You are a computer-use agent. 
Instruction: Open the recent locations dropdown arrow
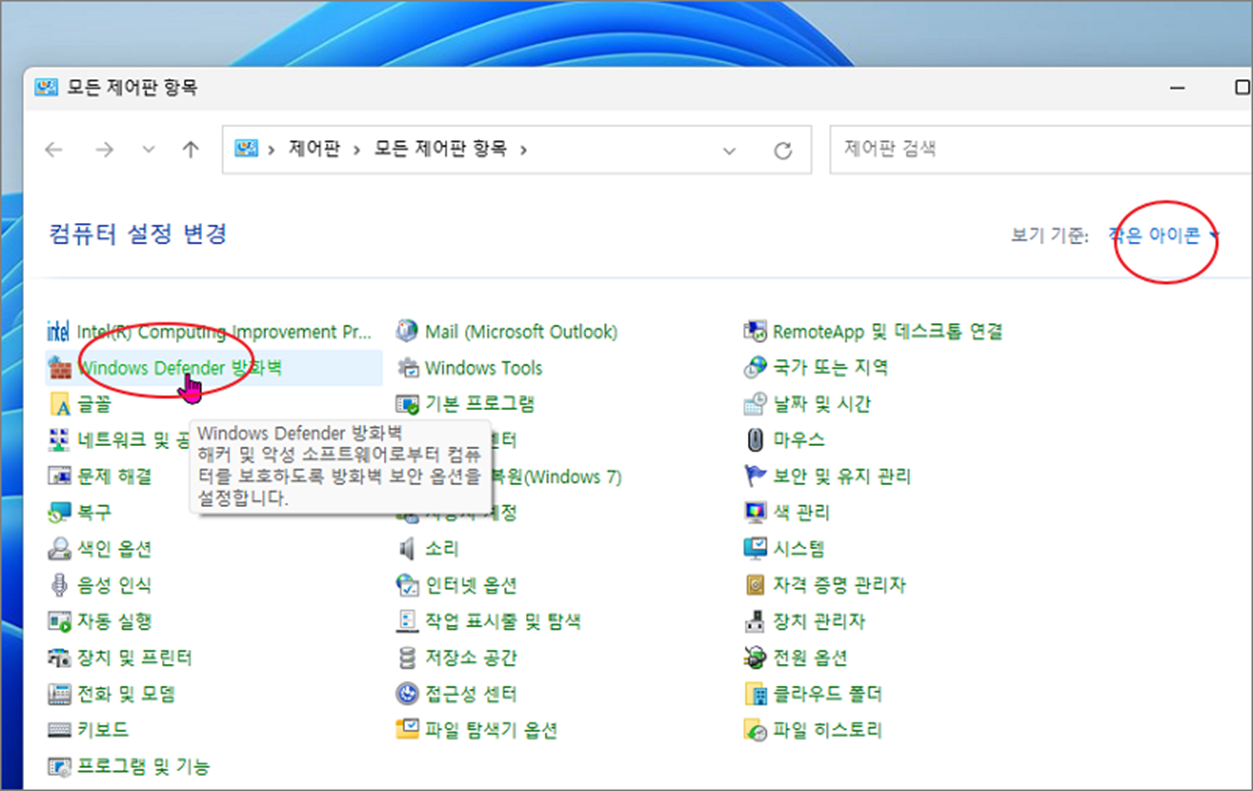click(149, 150)
